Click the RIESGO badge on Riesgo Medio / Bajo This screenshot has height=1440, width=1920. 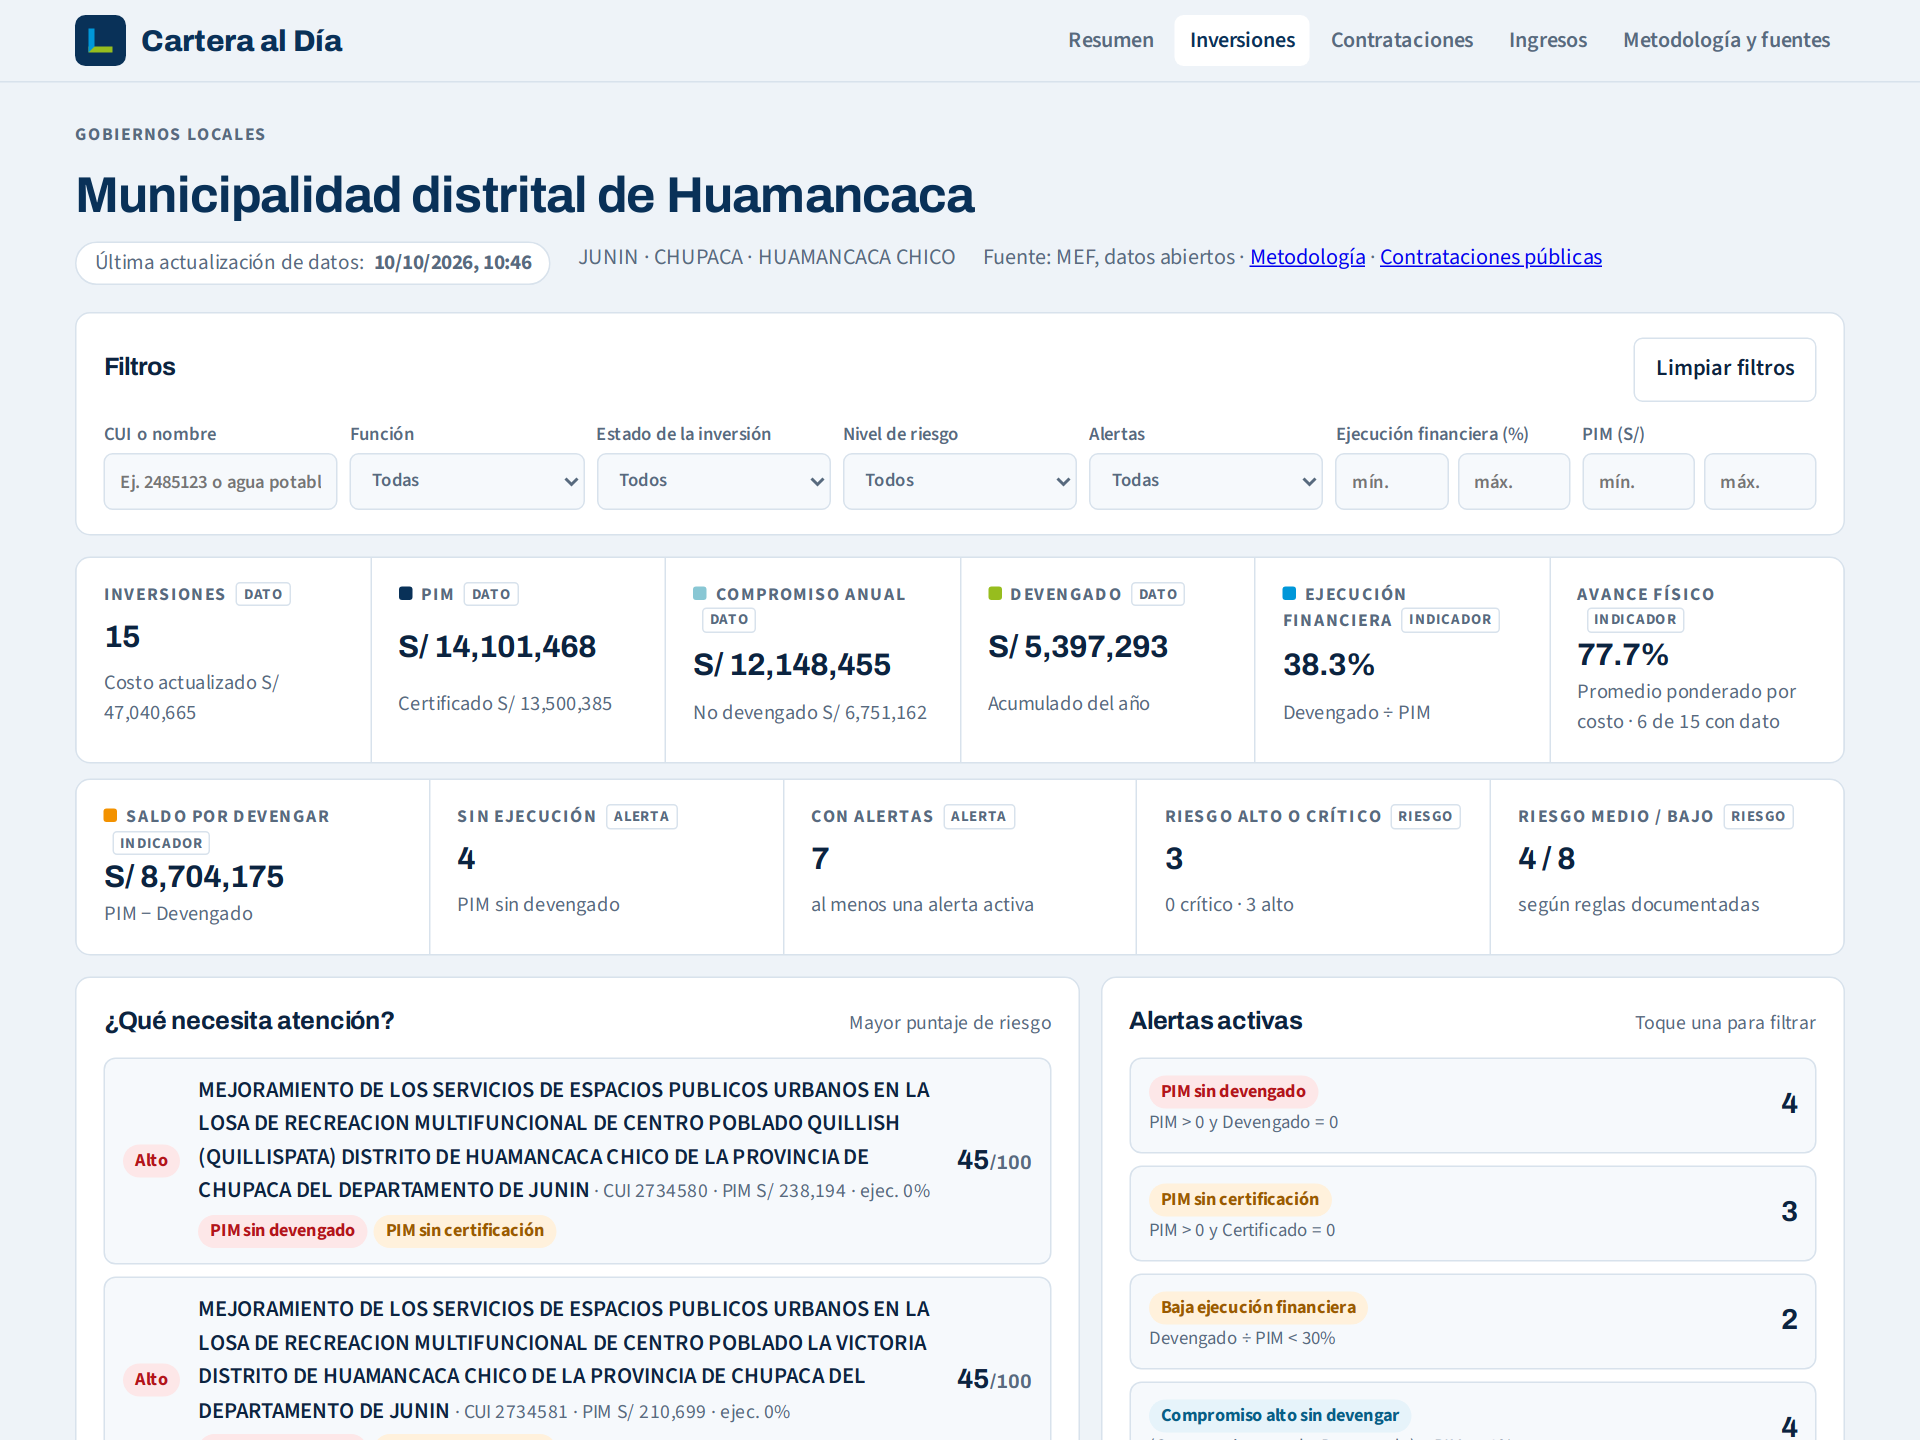1758,817
